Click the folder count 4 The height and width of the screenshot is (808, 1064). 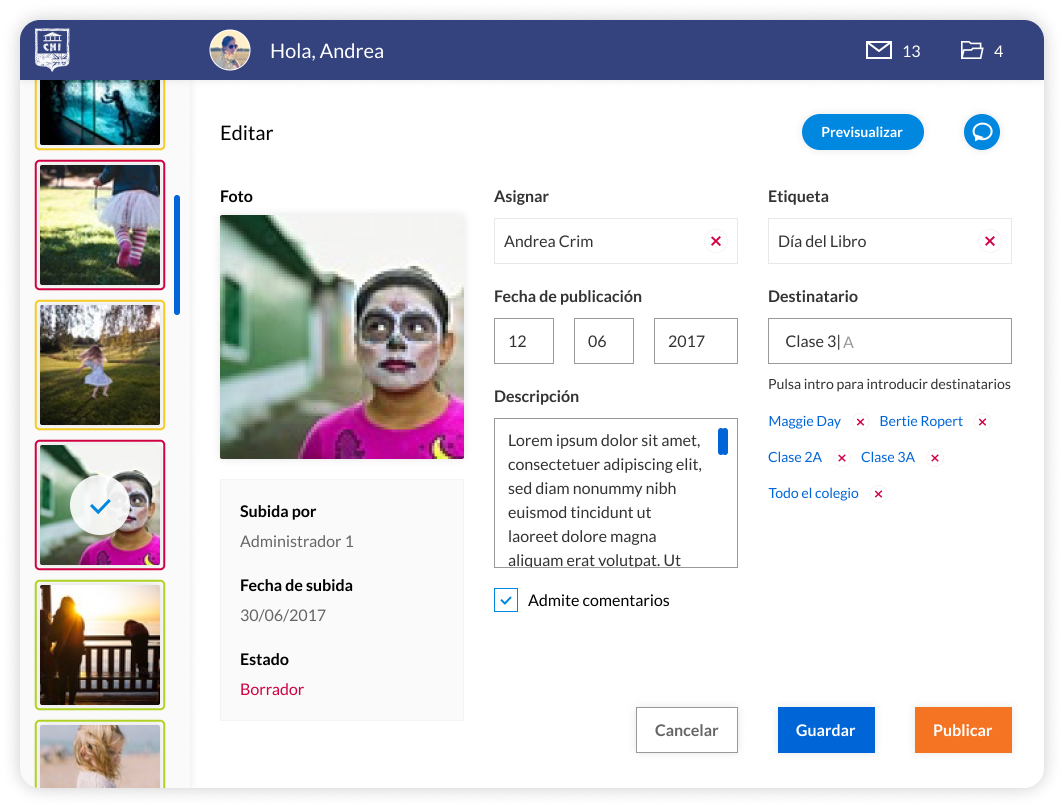click(x=998, y=52)
